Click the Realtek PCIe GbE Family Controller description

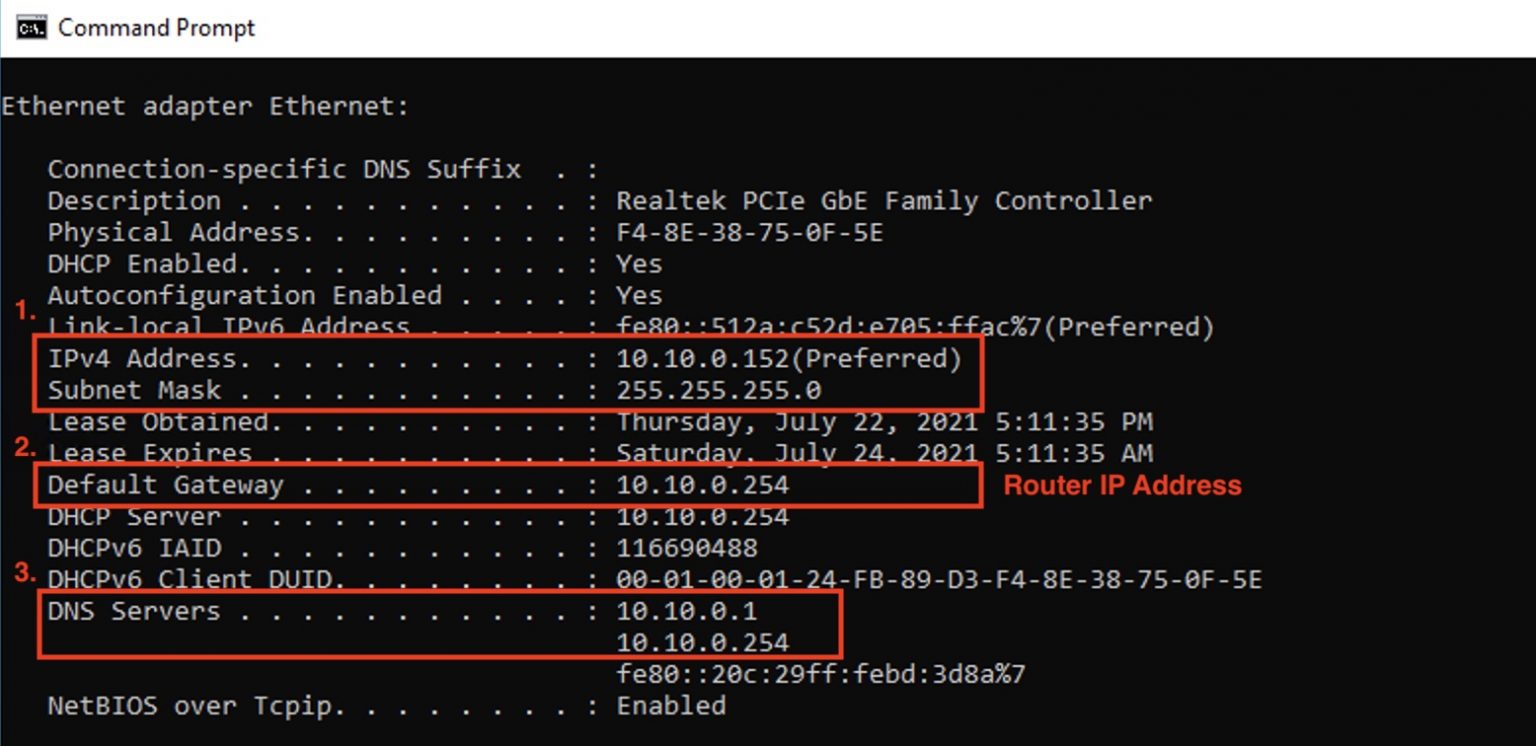click(x=883, y=201)
